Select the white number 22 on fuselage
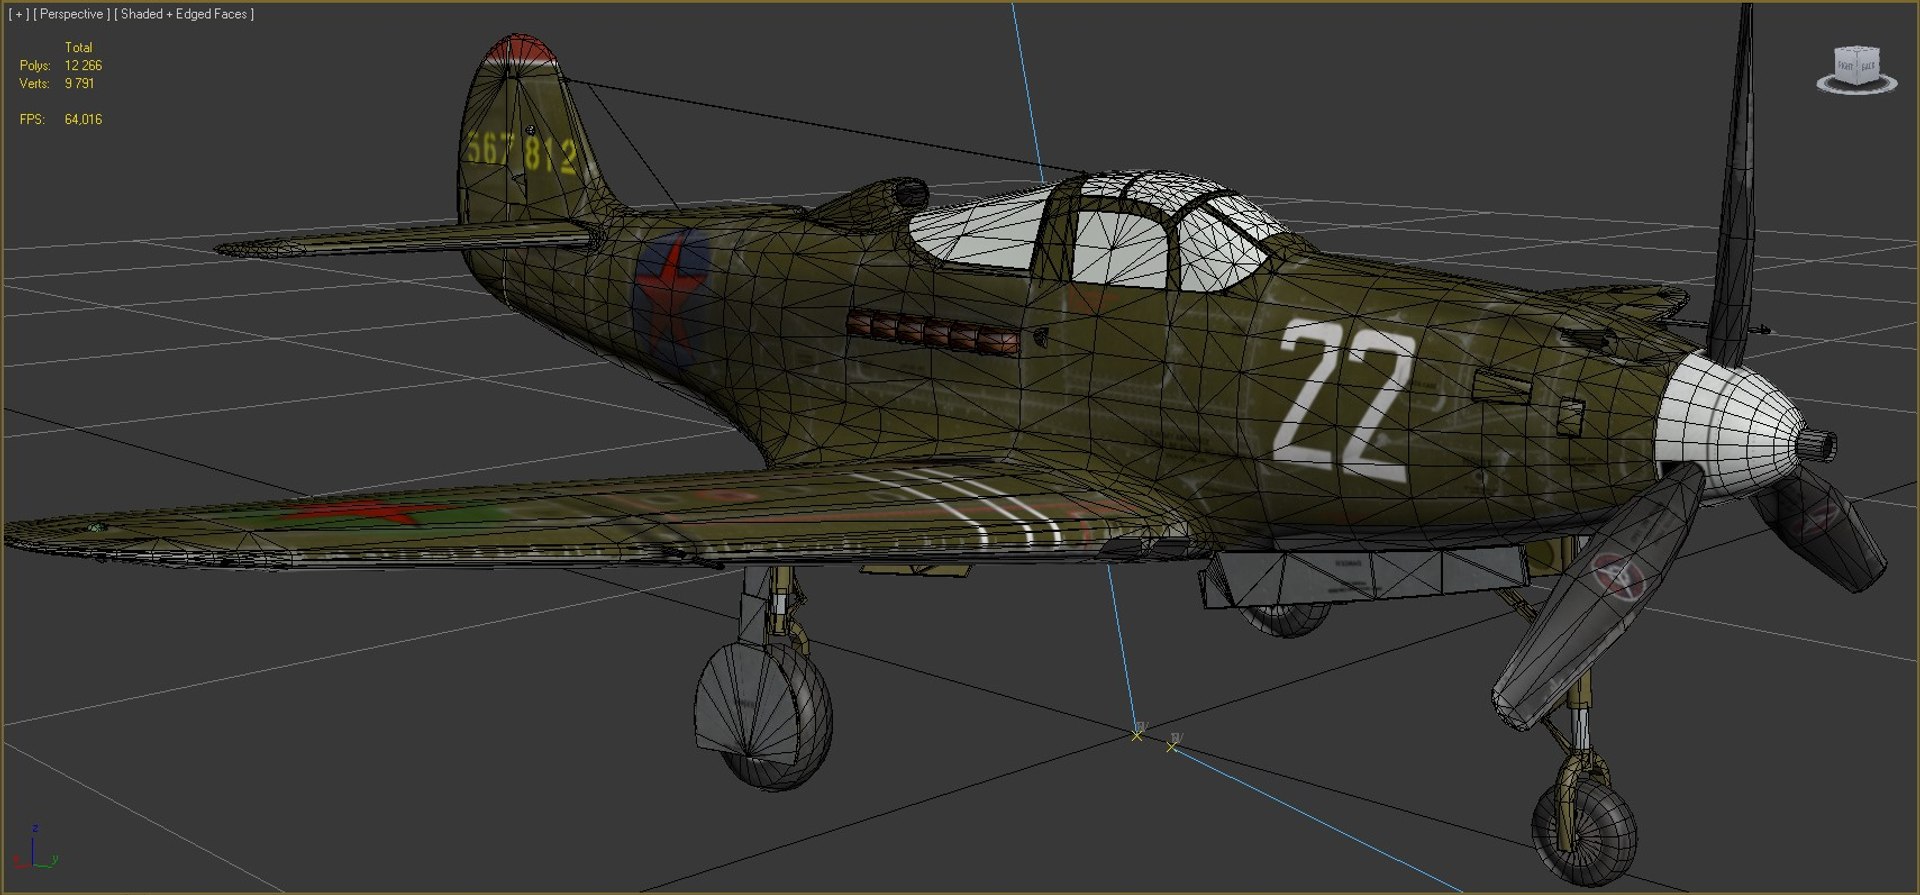The image size is (1920, 895). 1346,398
